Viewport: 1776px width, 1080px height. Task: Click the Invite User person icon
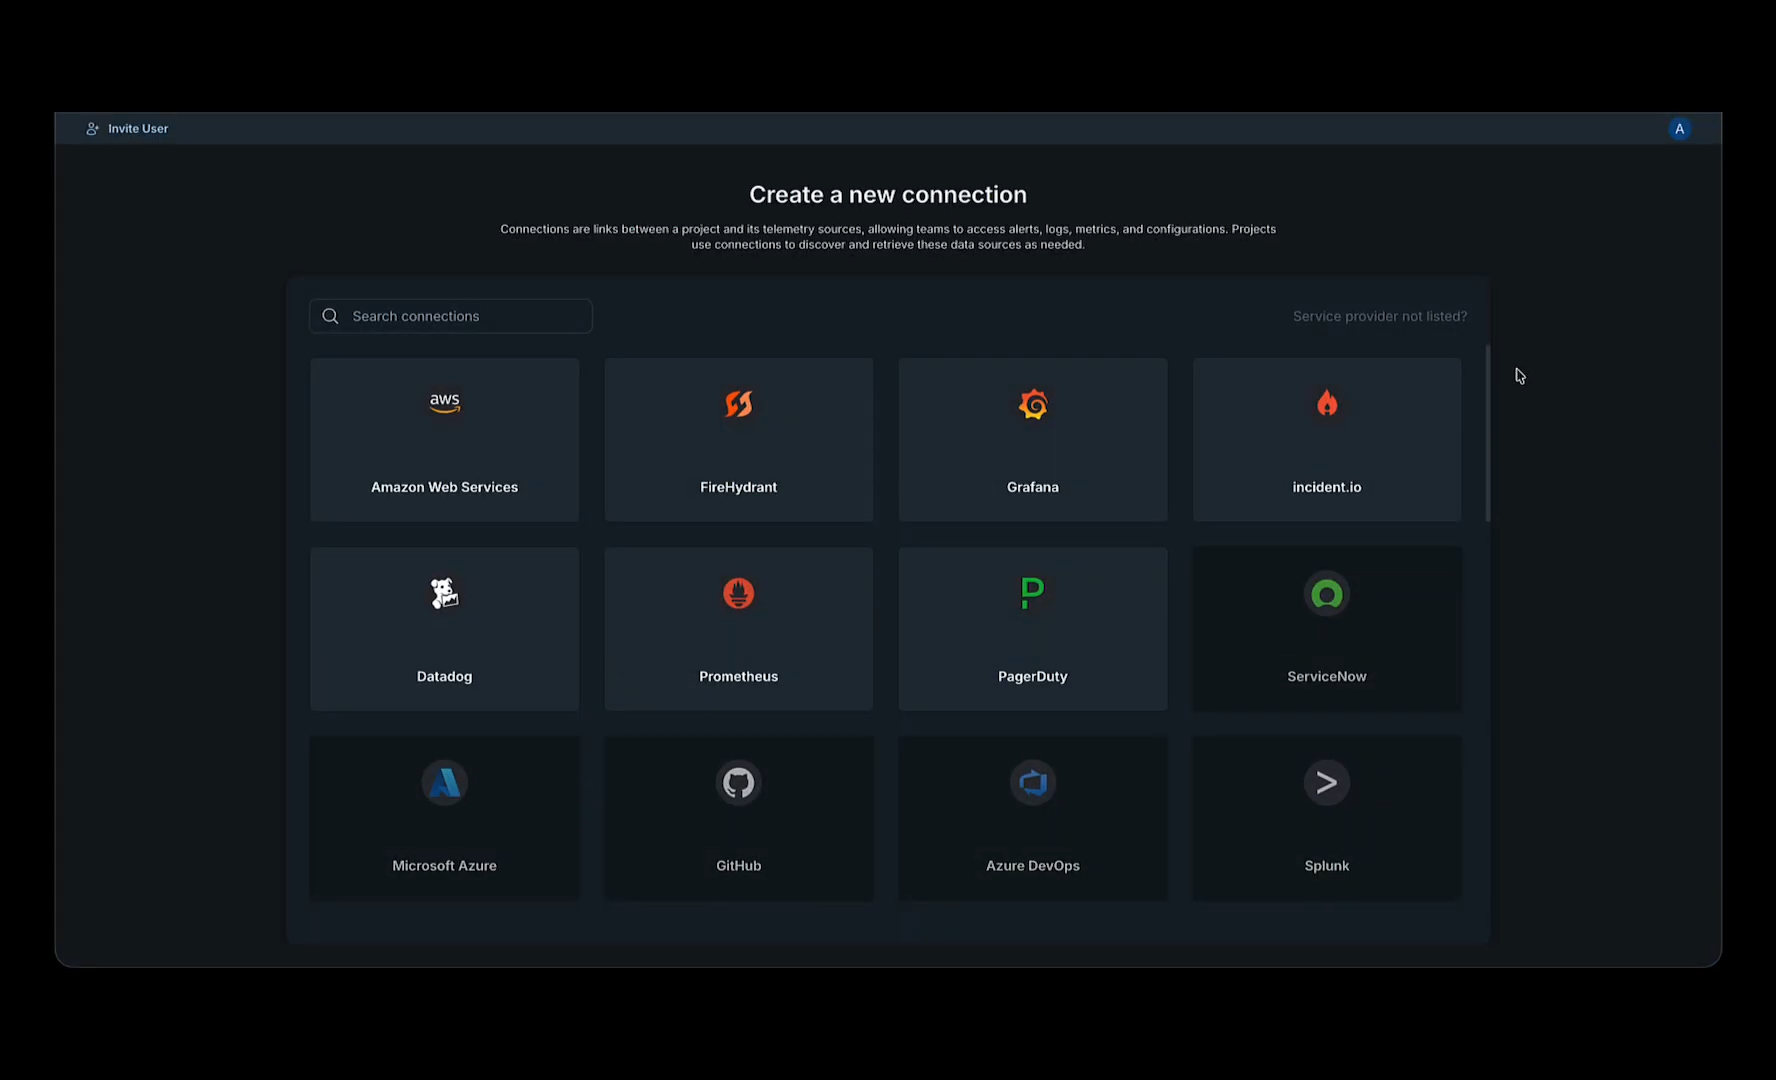92,128
